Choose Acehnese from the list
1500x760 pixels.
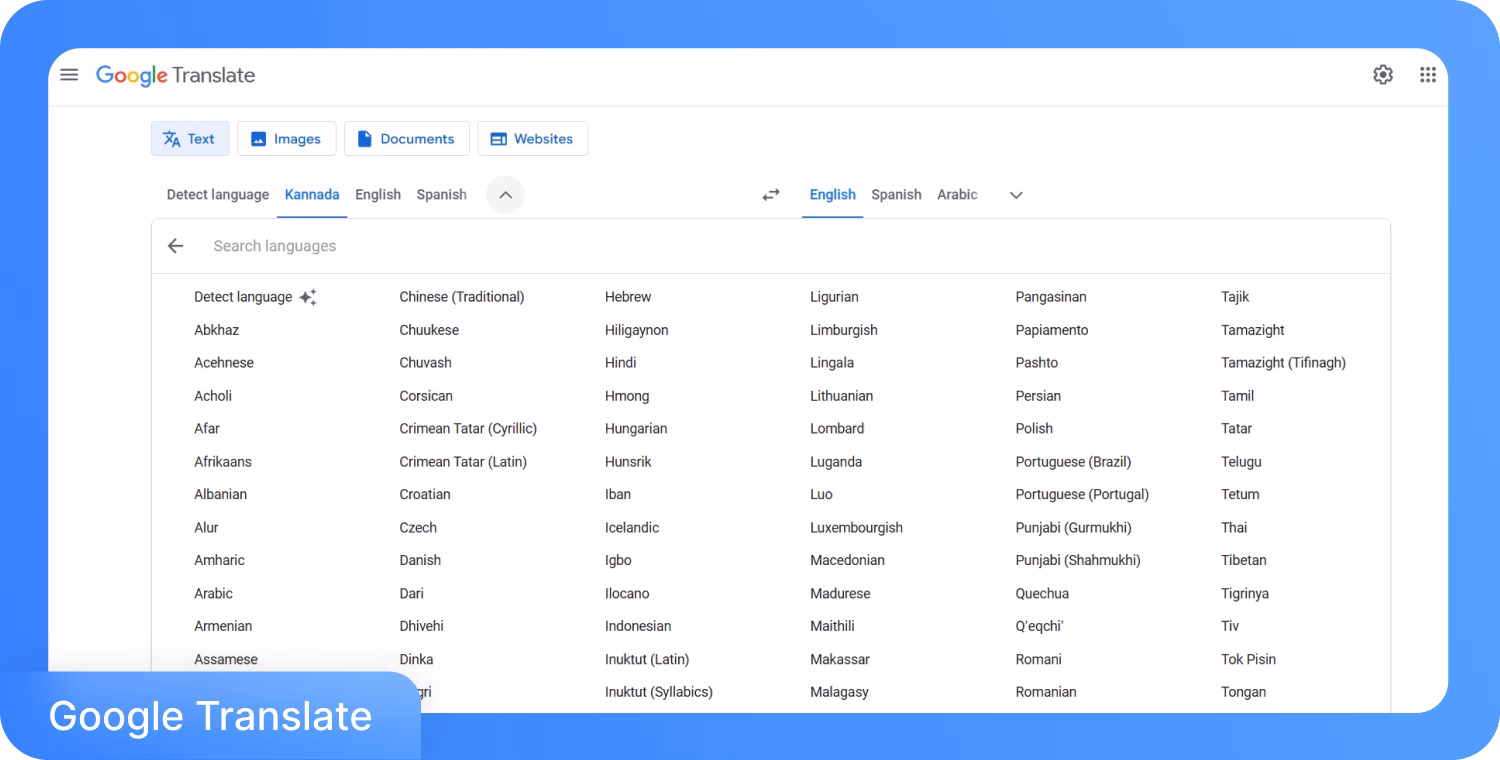click(x=224, y=363)
